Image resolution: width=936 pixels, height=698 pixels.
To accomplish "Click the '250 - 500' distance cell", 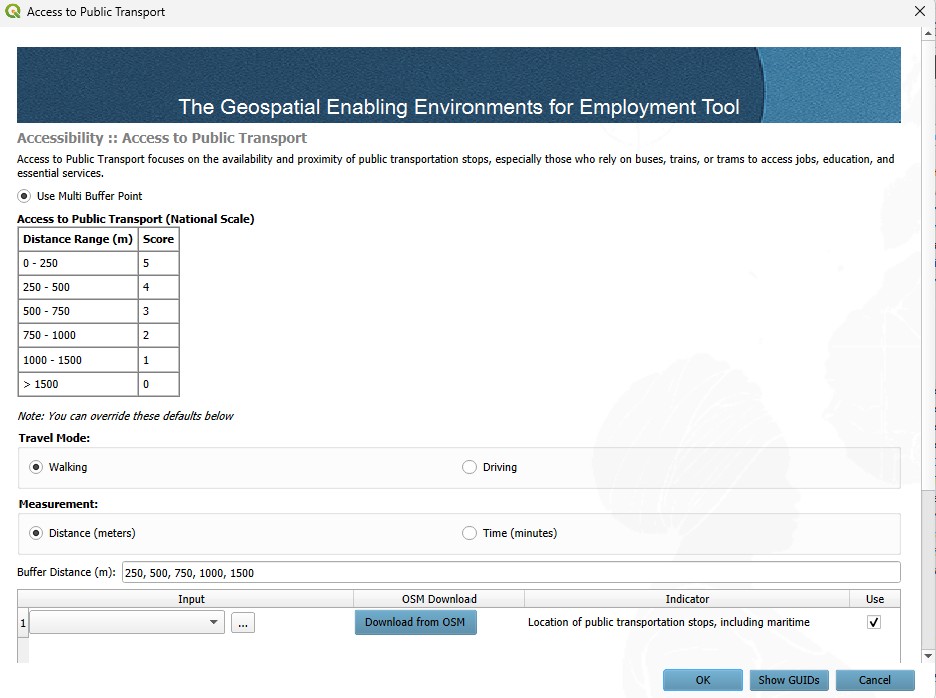I will click(78, 287).
